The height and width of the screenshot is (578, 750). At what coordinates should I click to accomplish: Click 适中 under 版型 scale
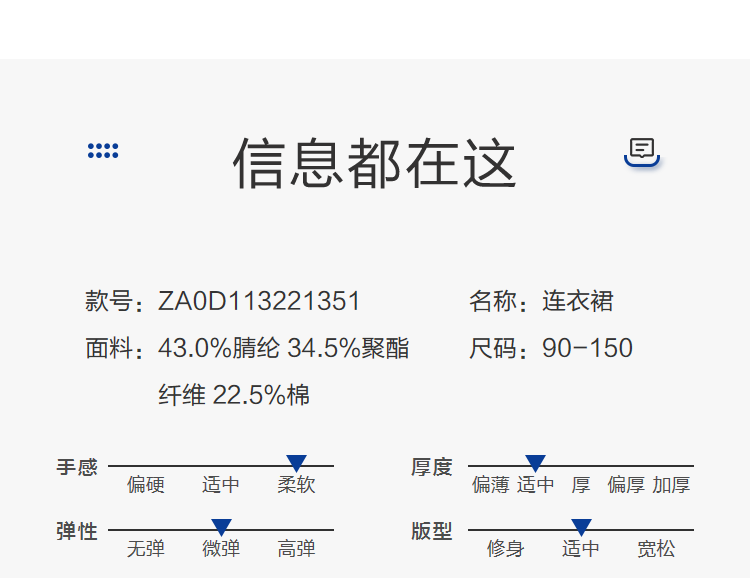coord(580,549)
